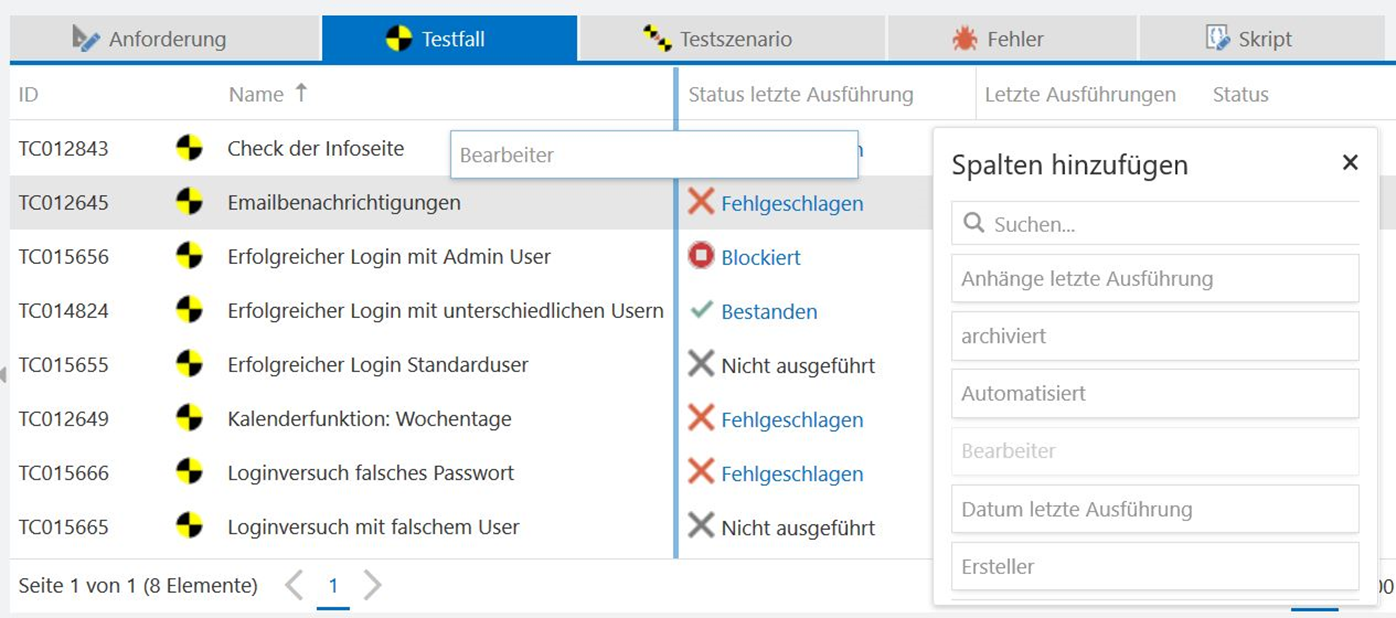Click the green checkmark icon next to Bestanden
1396x618 pixels.
(x=701, y=311)
